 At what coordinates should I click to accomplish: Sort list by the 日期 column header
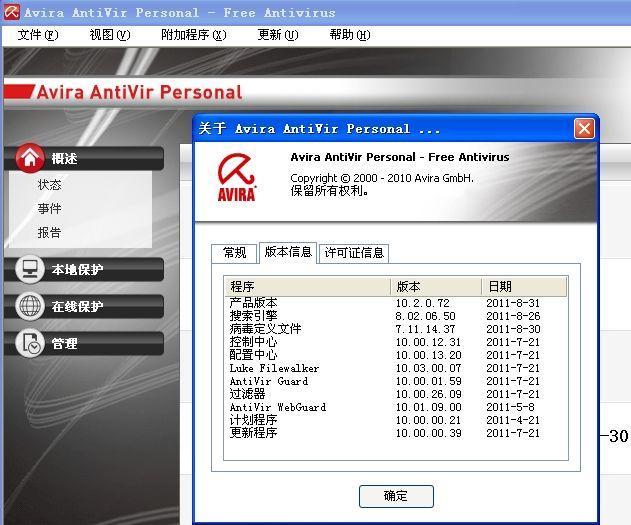pos(523,286)
